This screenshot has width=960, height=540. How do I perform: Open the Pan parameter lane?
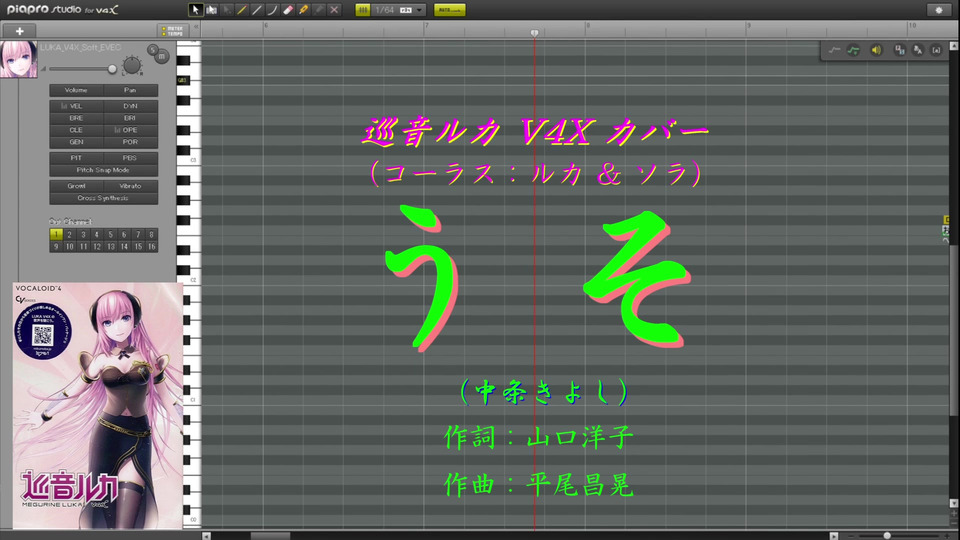130,90
